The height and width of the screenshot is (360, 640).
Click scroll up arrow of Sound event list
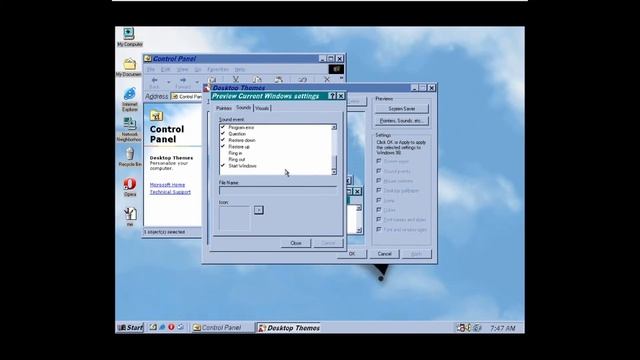pyautogui.click(x=334, y=127)
